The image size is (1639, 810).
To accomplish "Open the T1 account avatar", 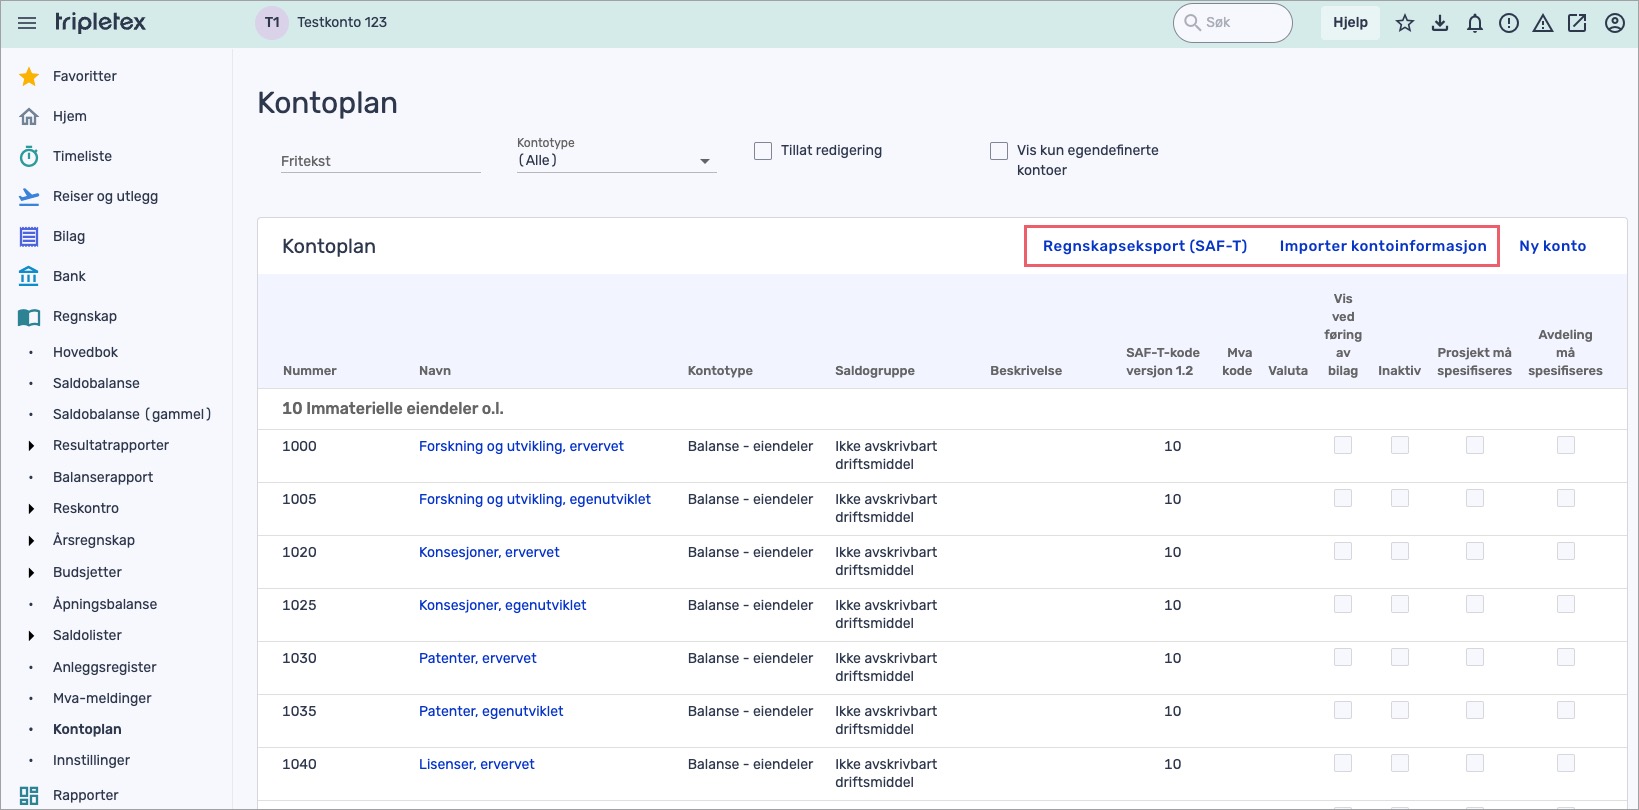I will click(x=272, y=22).
